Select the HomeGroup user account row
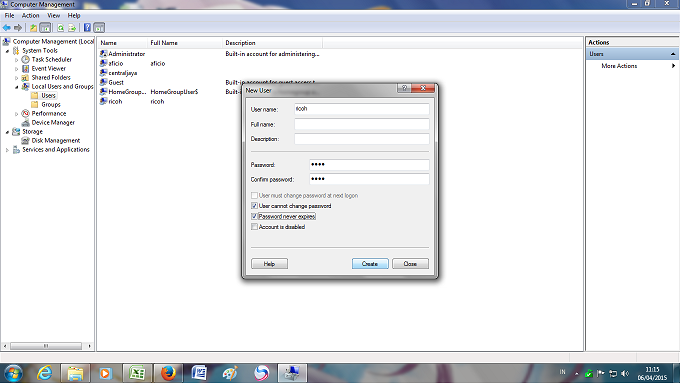The height and width of the screenshot is (383, 681). click(x=127, y=92)
